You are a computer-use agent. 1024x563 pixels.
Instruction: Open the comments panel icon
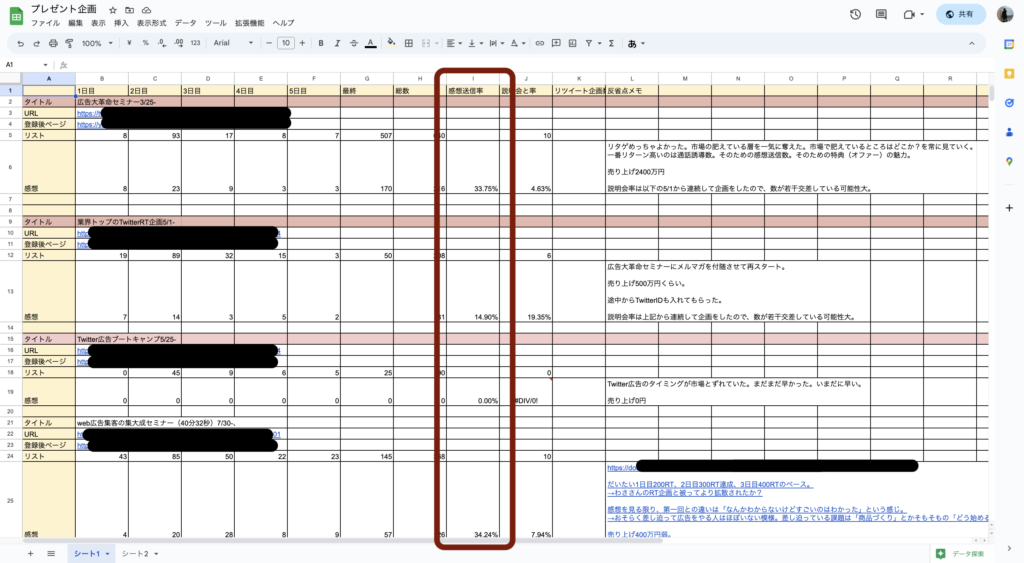(x=882, y=14)
